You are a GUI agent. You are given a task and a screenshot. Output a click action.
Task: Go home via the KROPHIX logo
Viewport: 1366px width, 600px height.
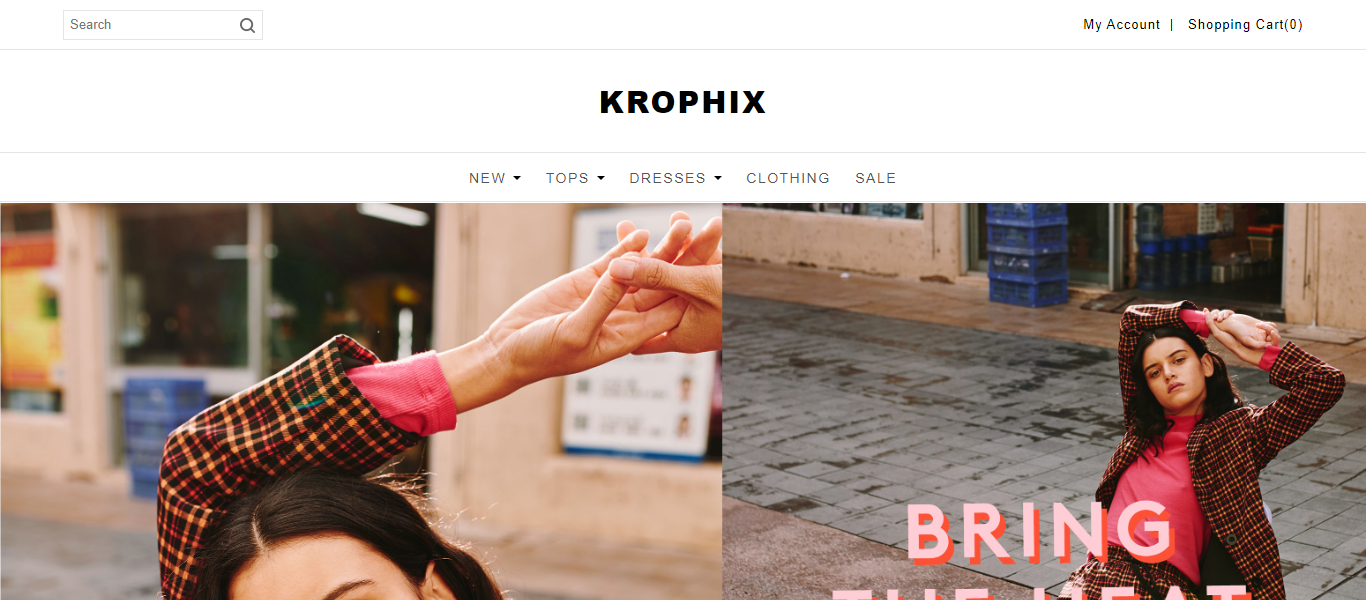click(683, 102)
